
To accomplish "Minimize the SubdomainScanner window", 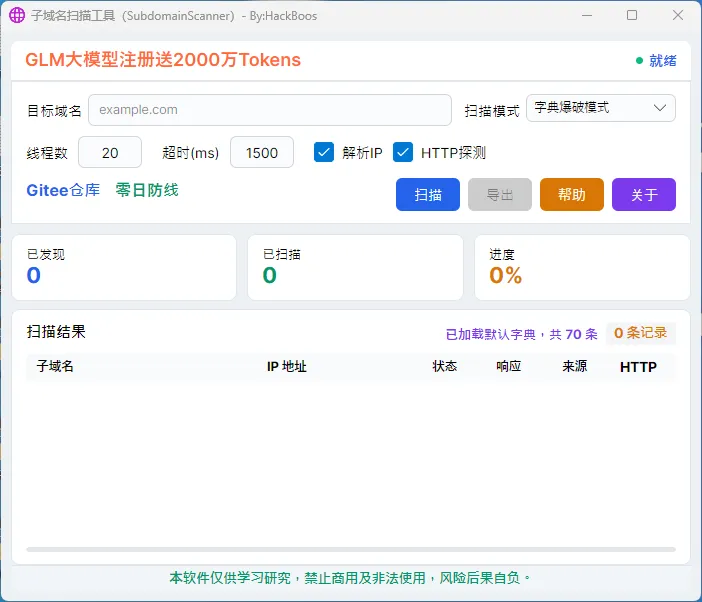I will [587, 15].
